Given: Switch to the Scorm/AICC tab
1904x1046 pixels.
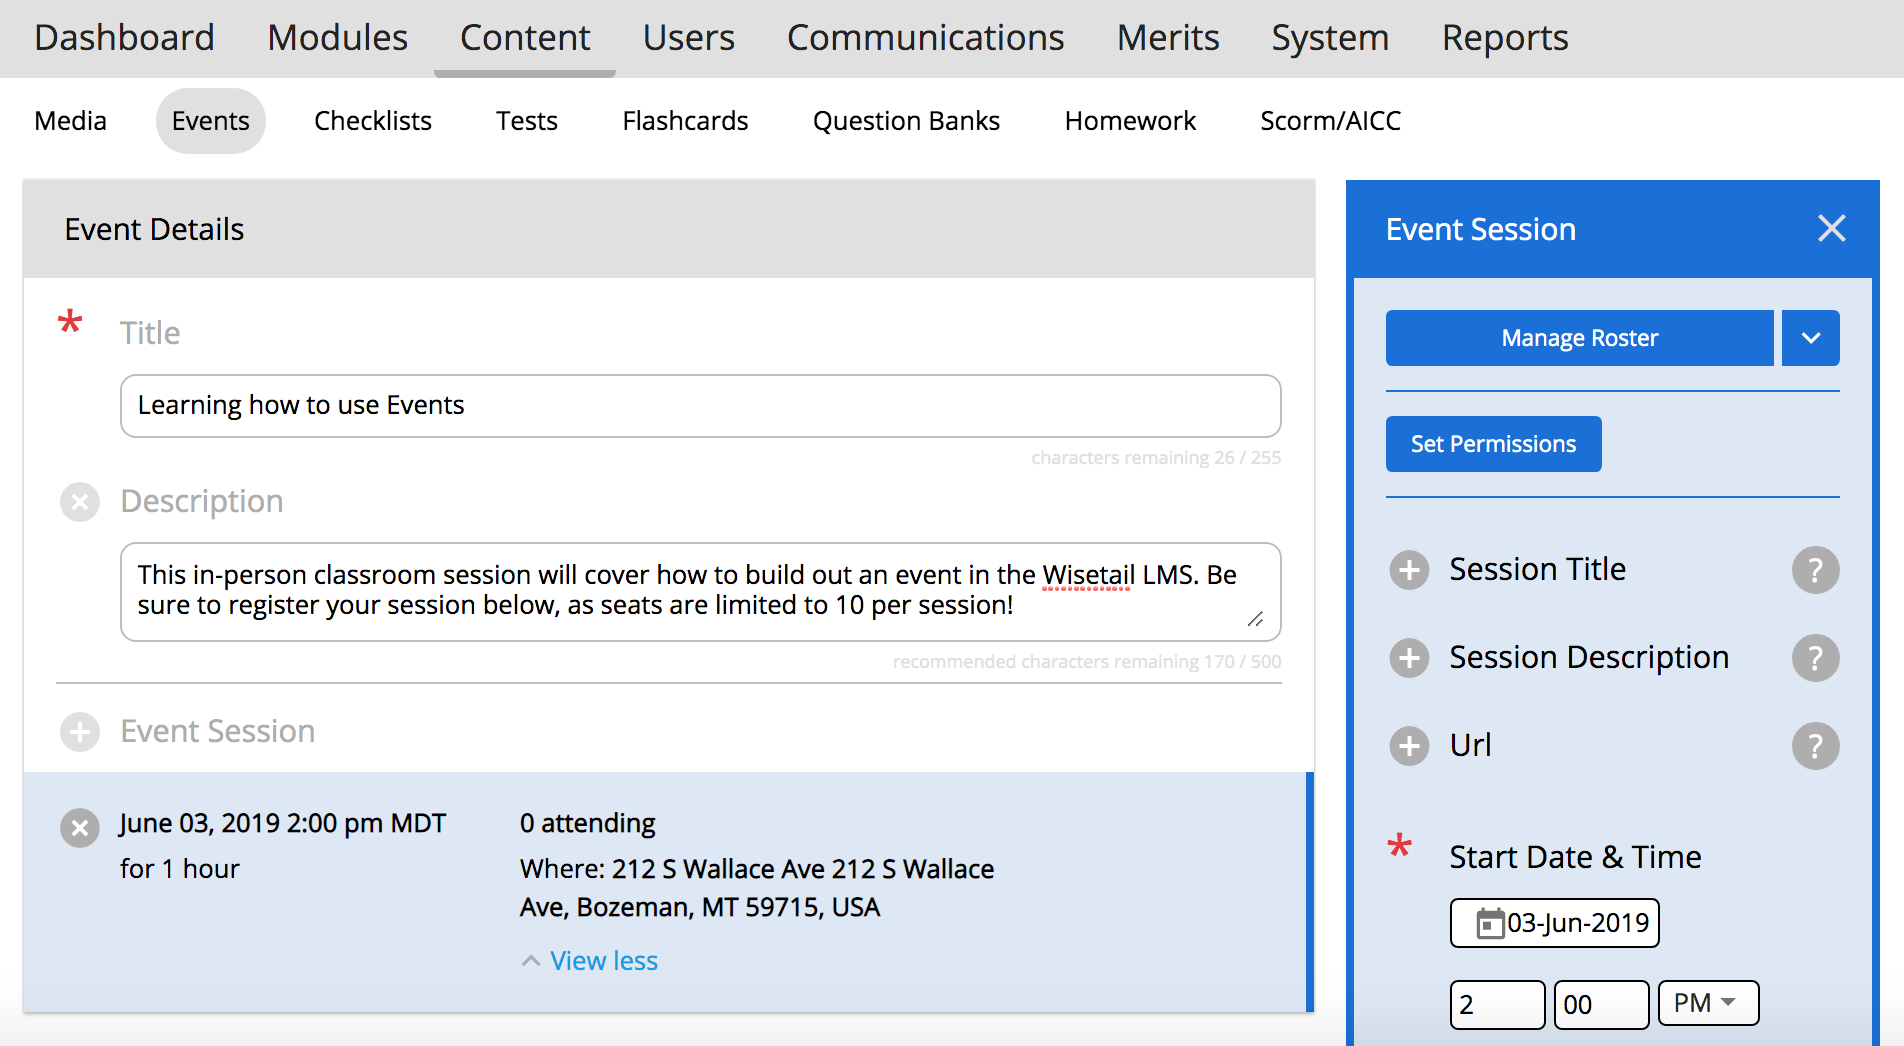Looking at the screenshot, I should click(x=1330, y=121).
